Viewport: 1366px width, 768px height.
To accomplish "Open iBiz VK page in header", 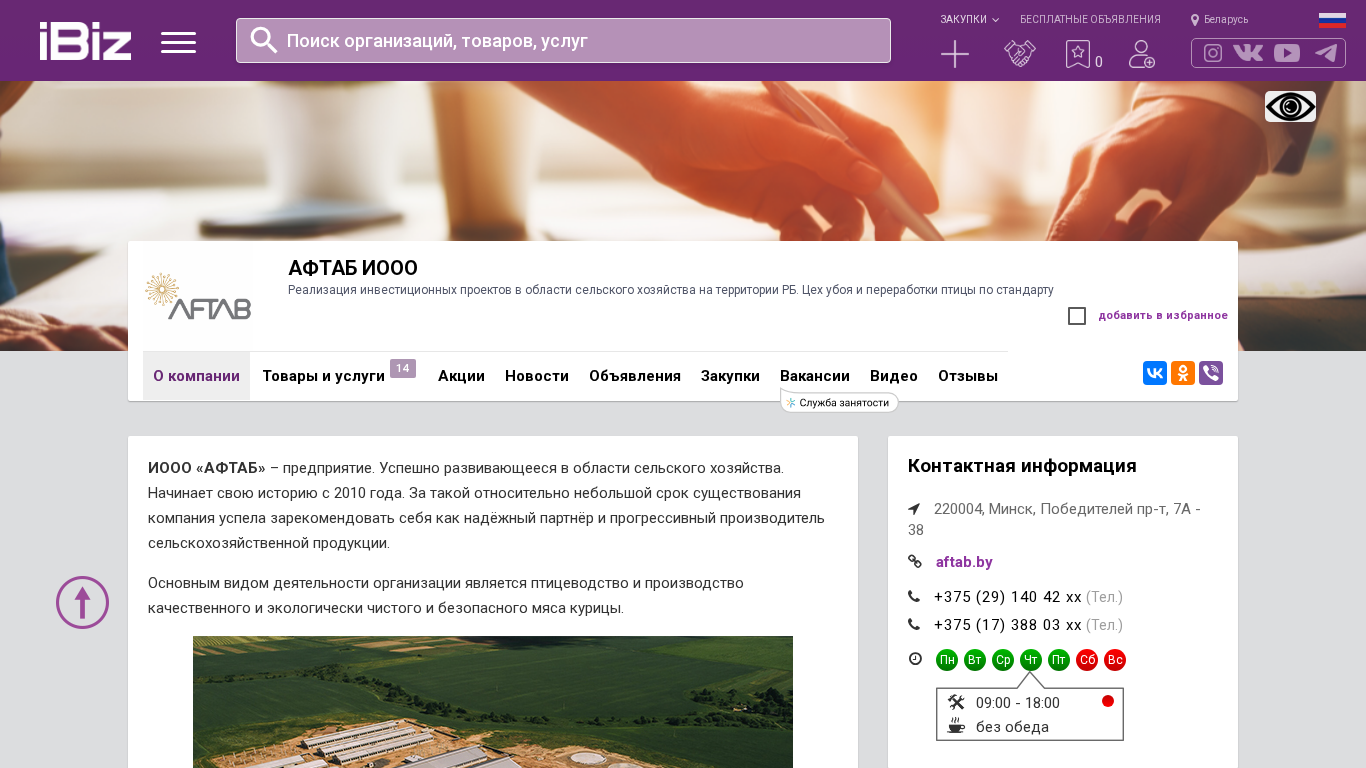I will click(x=1248, y=53).
